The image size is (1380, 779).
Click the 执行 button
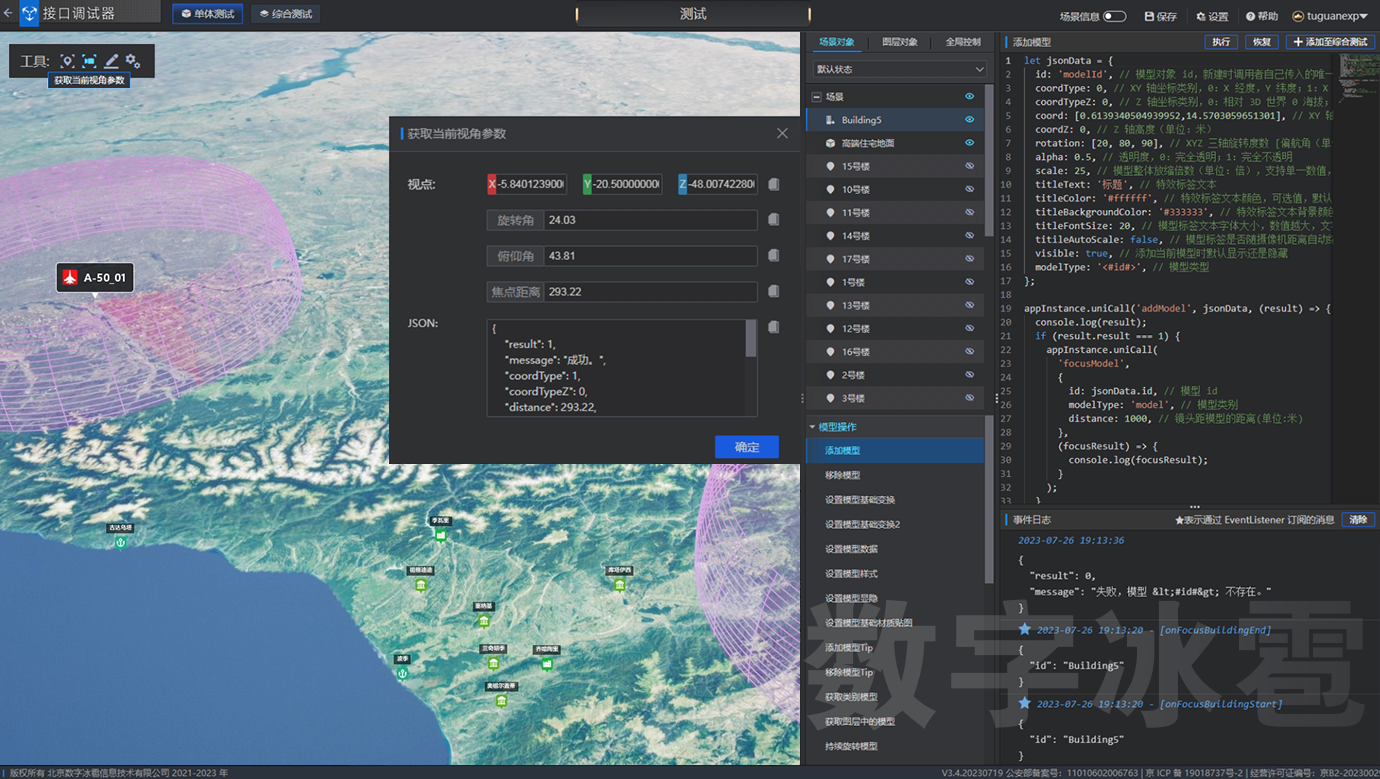[1221, 42]
